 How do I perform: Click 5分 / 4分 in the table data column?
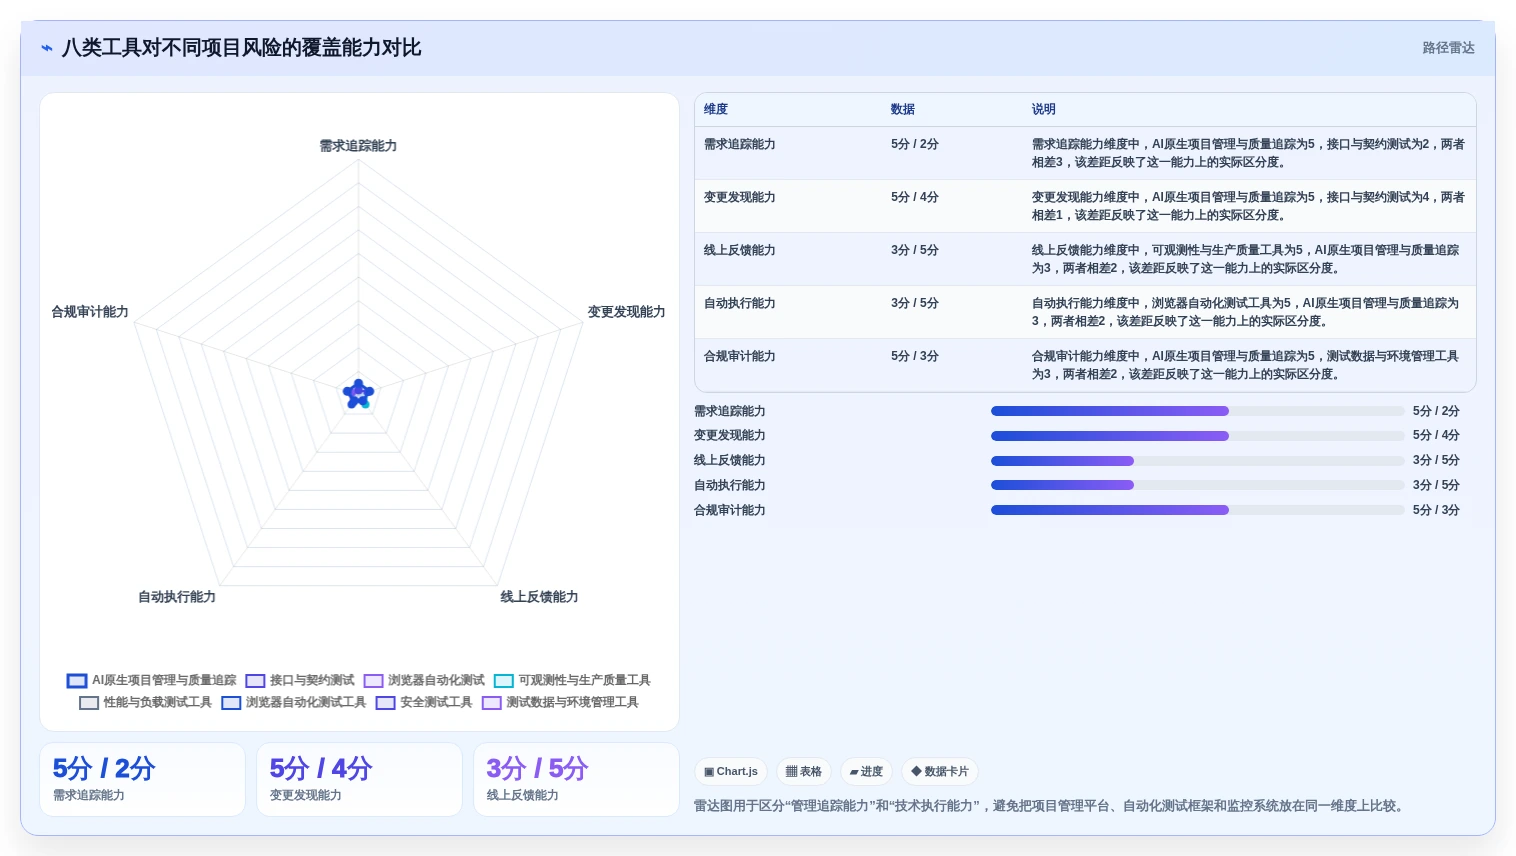[x=915, y=197]
